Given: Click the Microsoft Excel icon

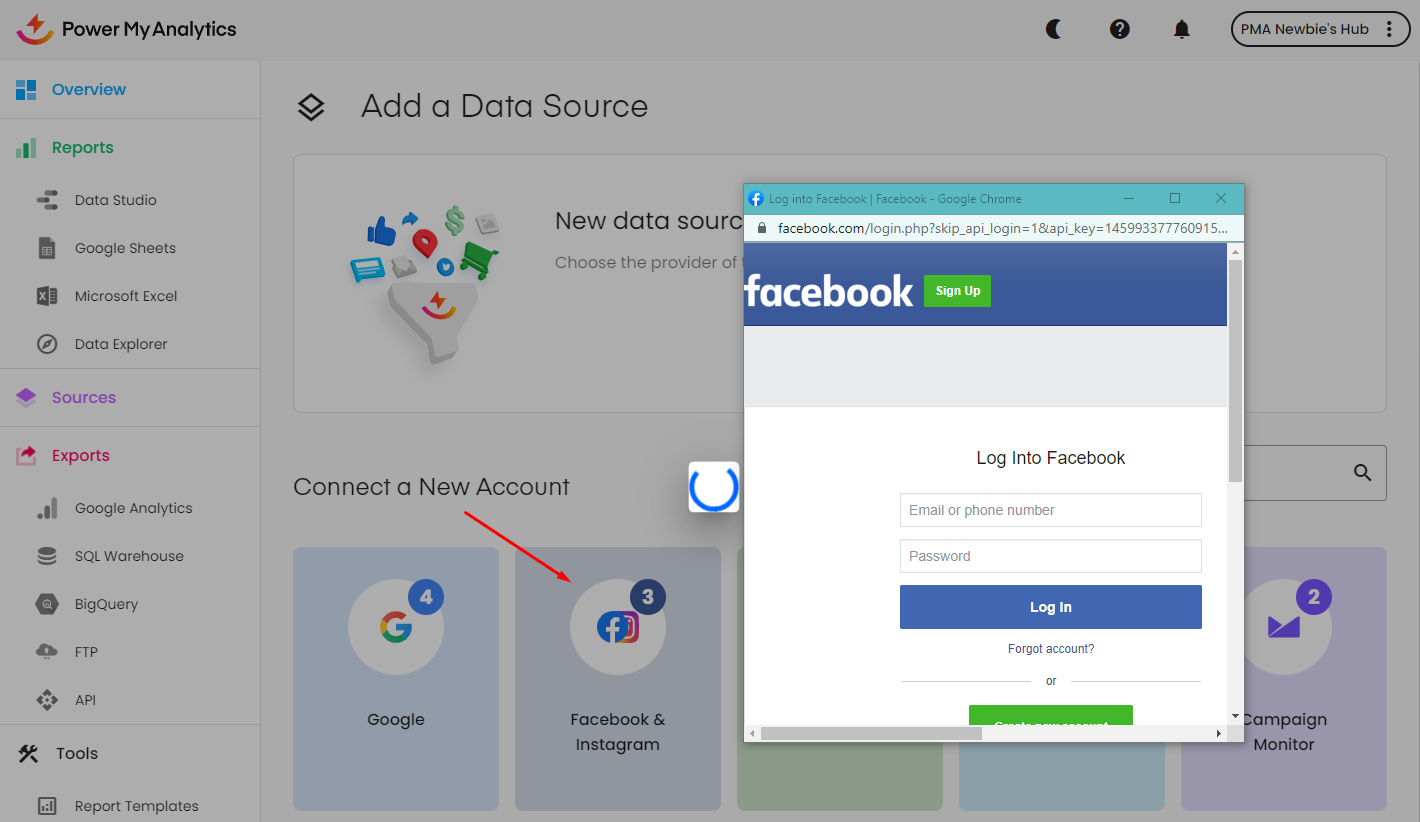Looking at the screenshot, I should pos(47,295).
